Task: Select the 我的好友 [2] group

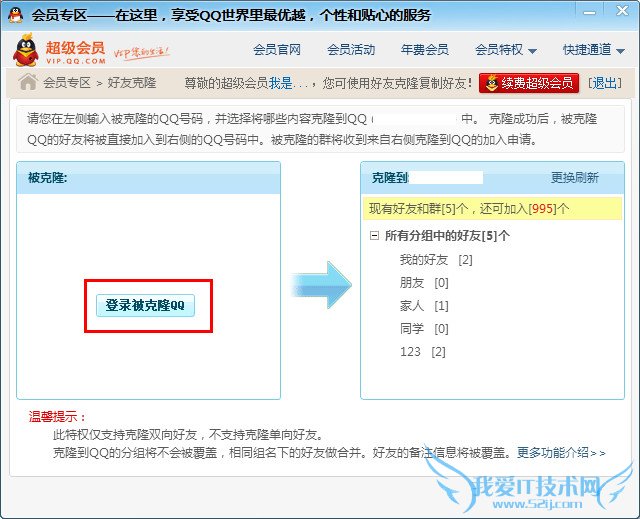Action: [436, 260]
